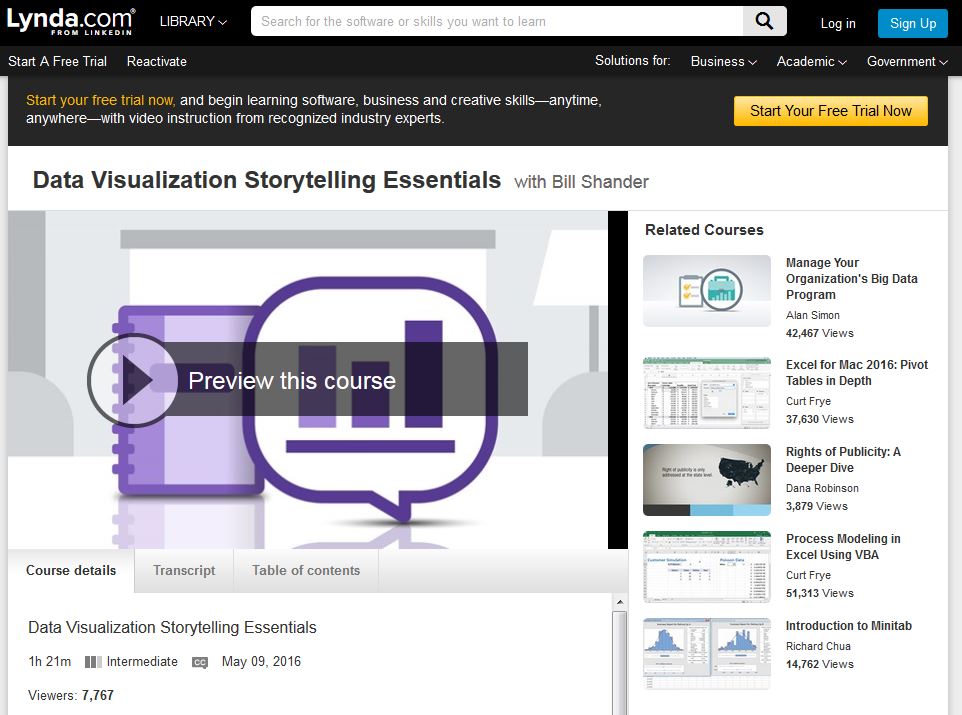Click the Sign Up button

click(x=912, y=23)
